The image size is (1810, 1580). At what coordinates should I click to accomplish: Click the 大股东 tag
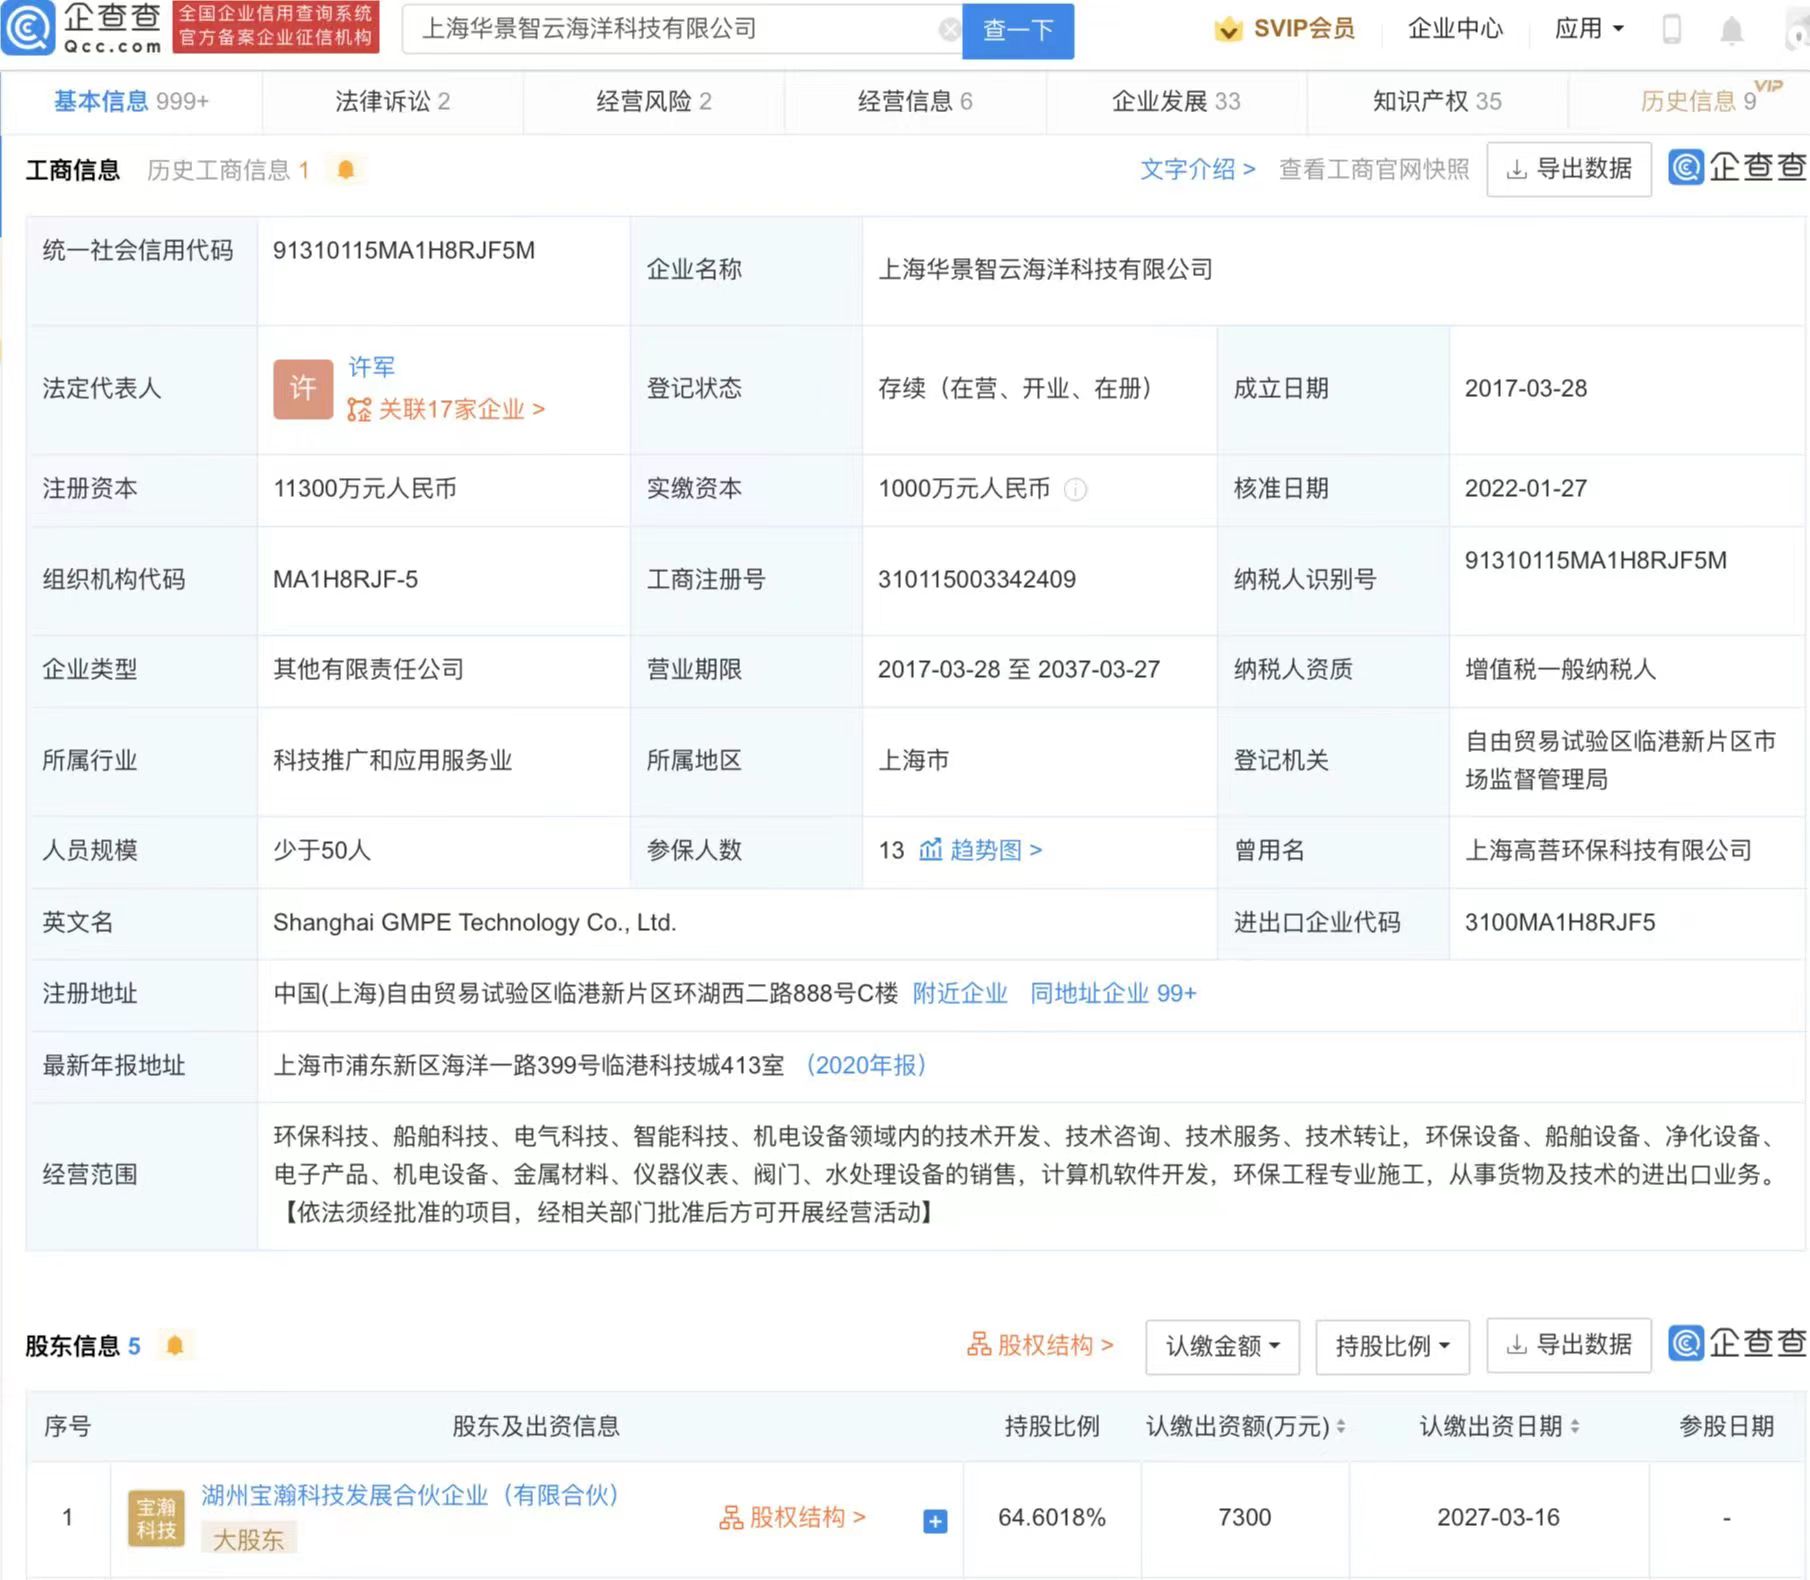(x=248, y=1539)
